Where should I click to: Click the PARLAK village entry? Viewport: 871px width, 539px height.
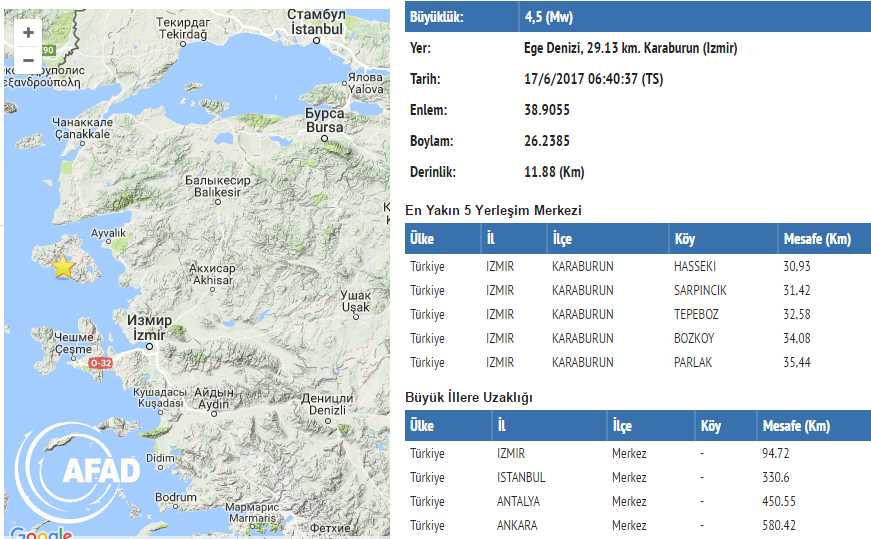coord(693,362)
